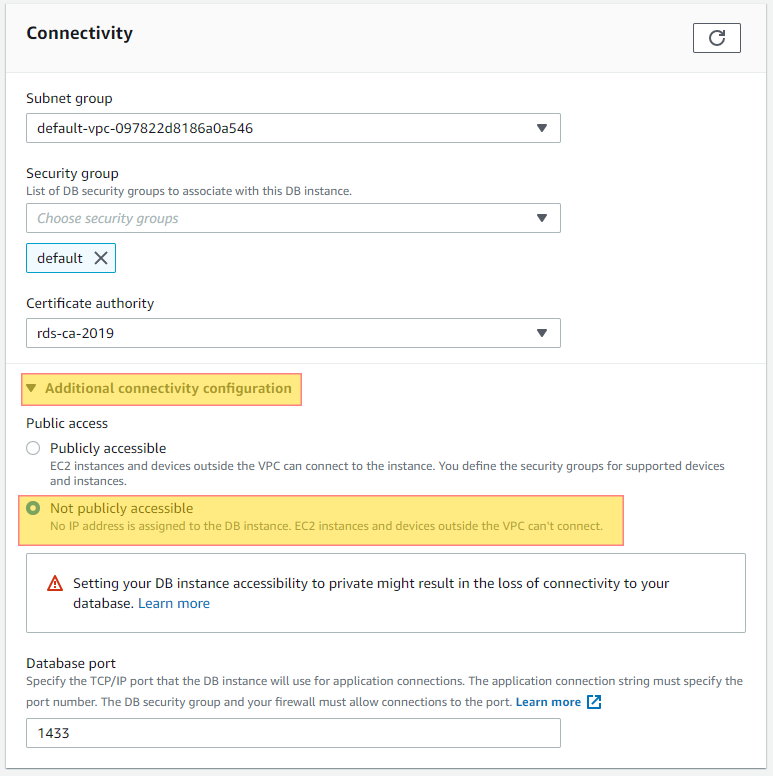Click the Additional connectivity configuration heading text

click(168, 388)
